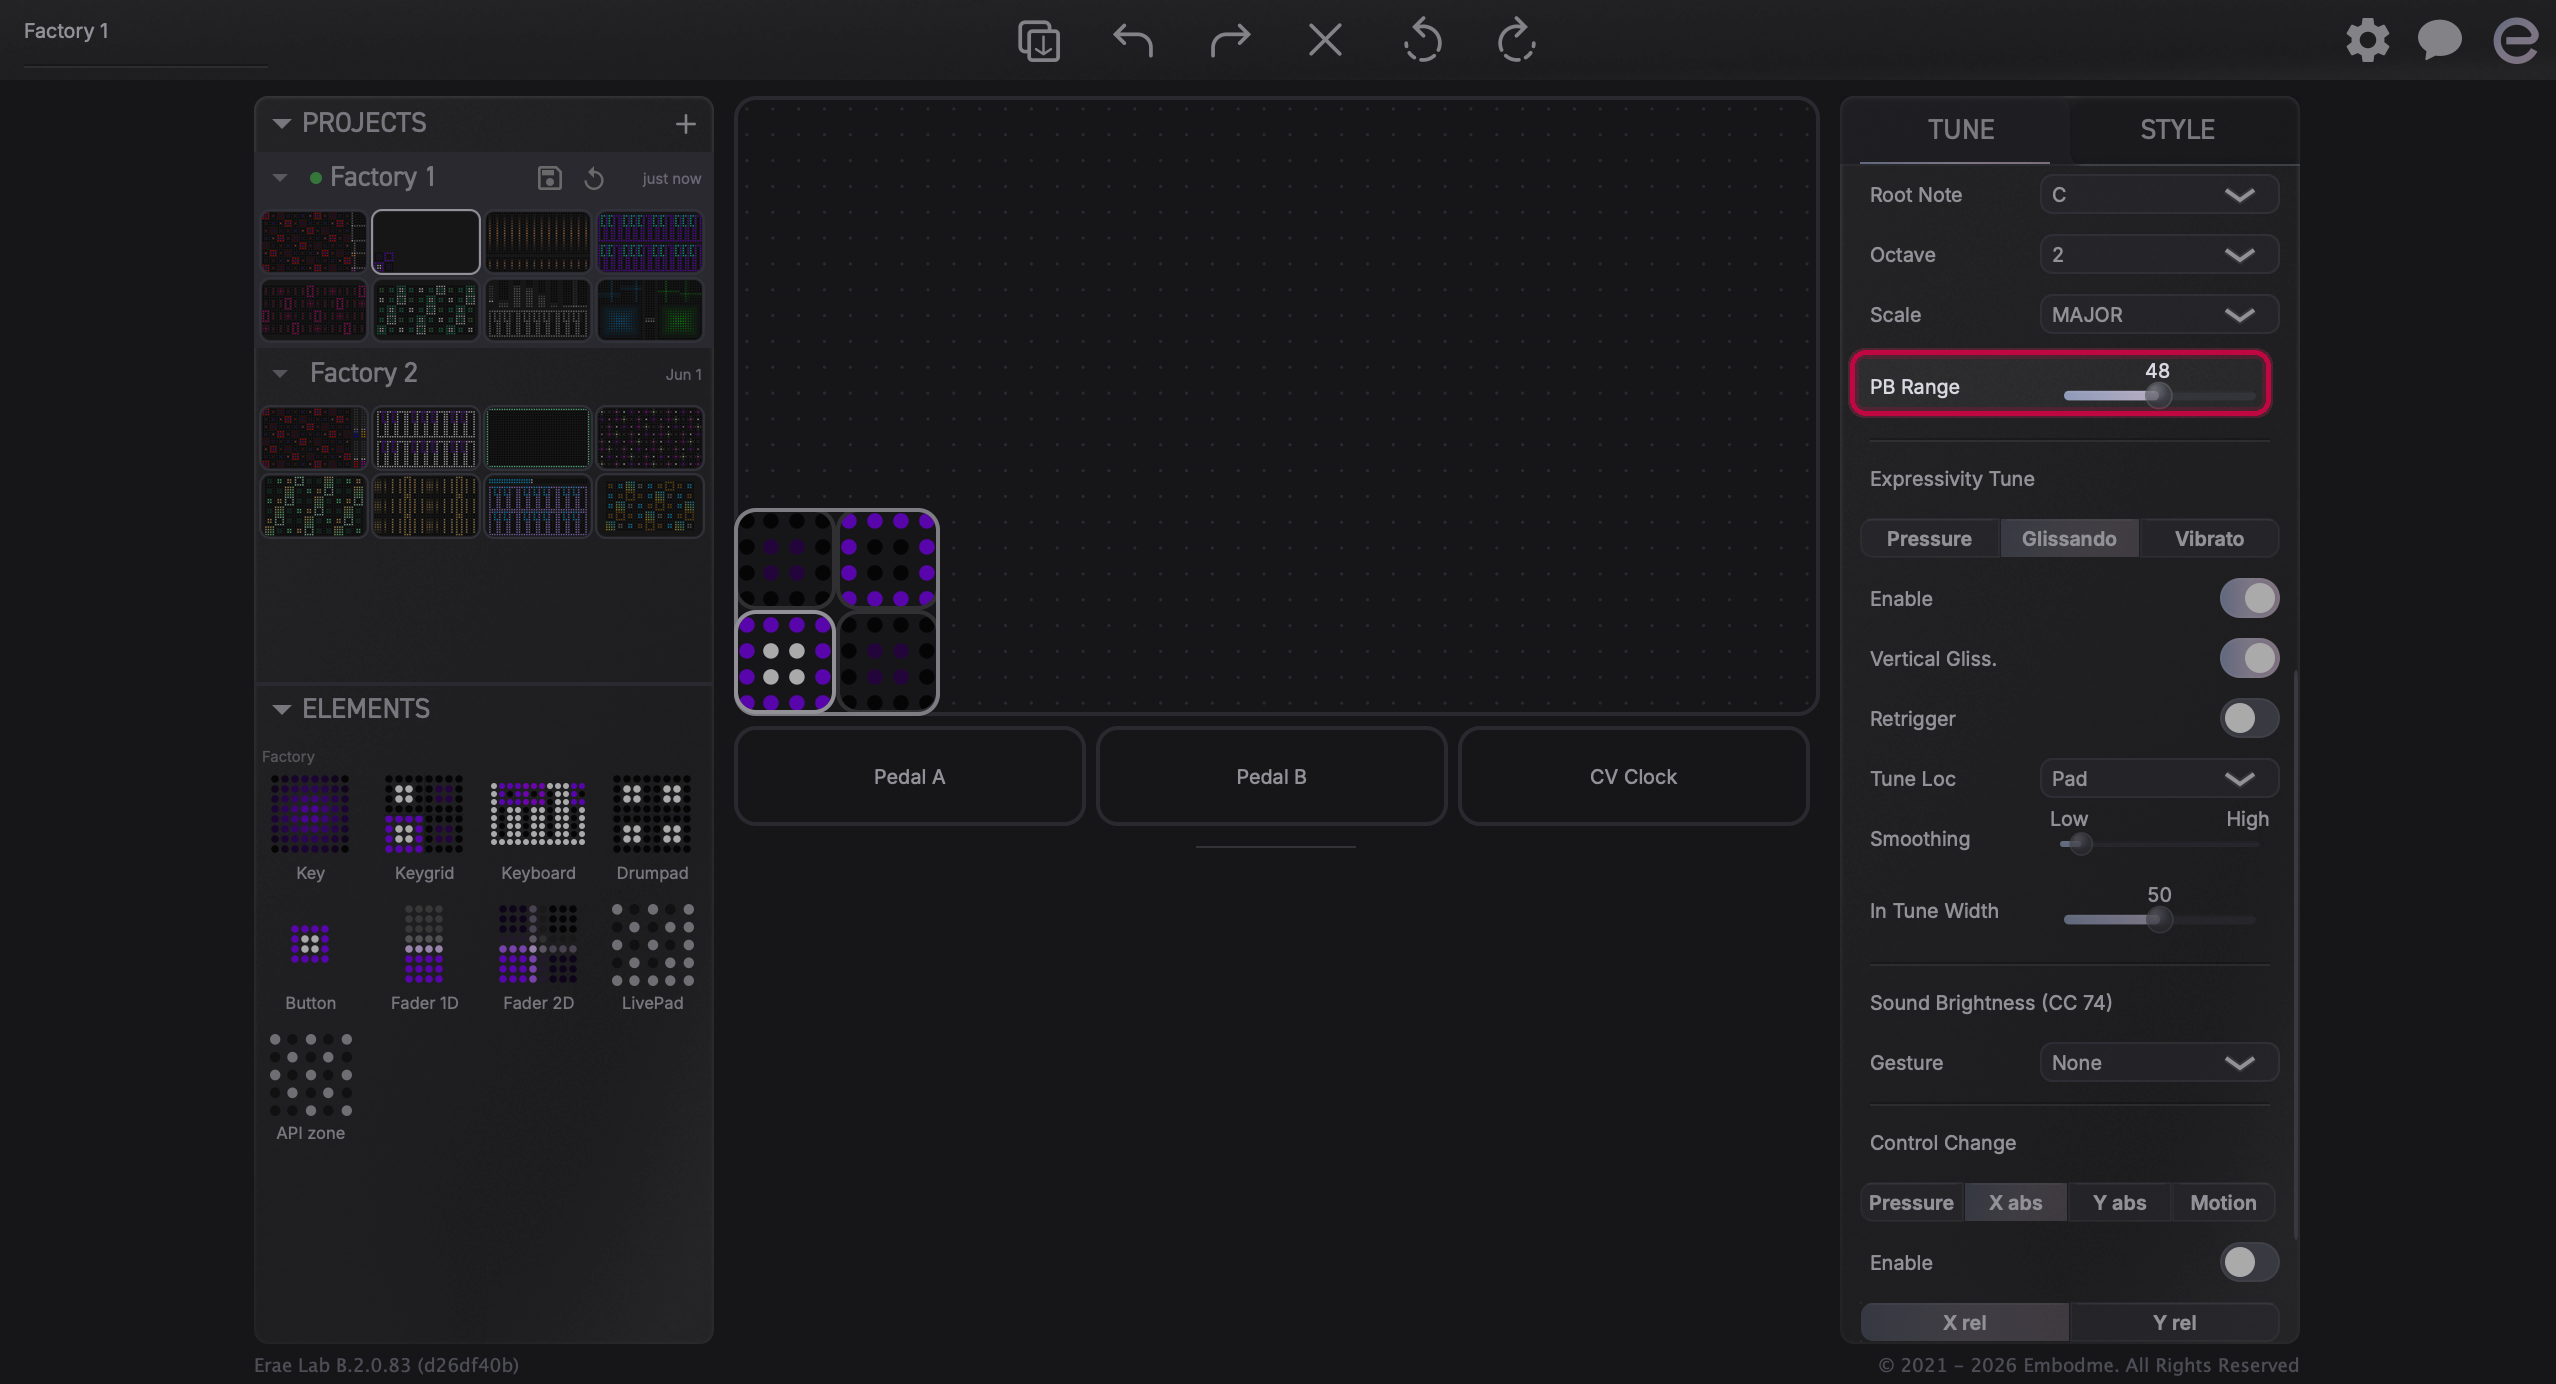This screenshot has height=1384, width=2556.
Task: Select X rel option
Action: [x=1964, y=1322]
